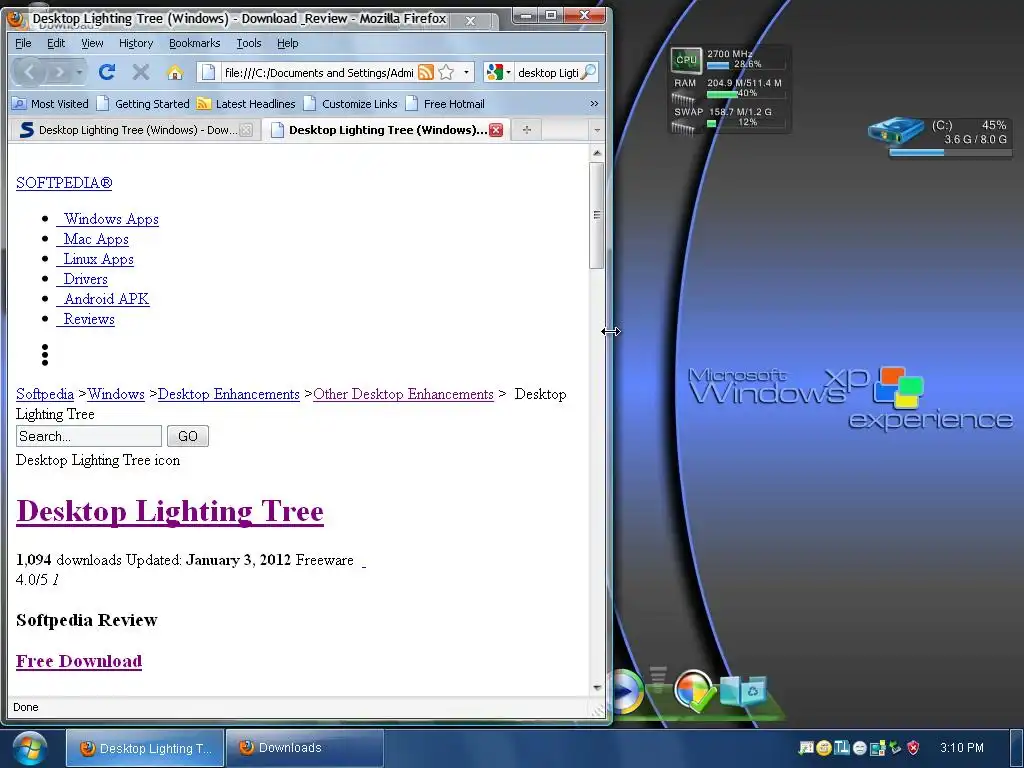Open the File menu

point(23,43)
